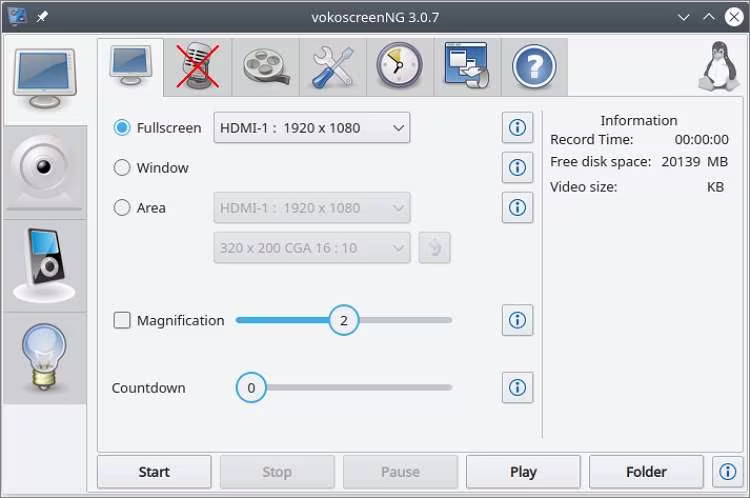Image resolution: width=750 pixels, height=498 pixels.
Task: Maximize the window with up chevron
Action: pos(709,17)
